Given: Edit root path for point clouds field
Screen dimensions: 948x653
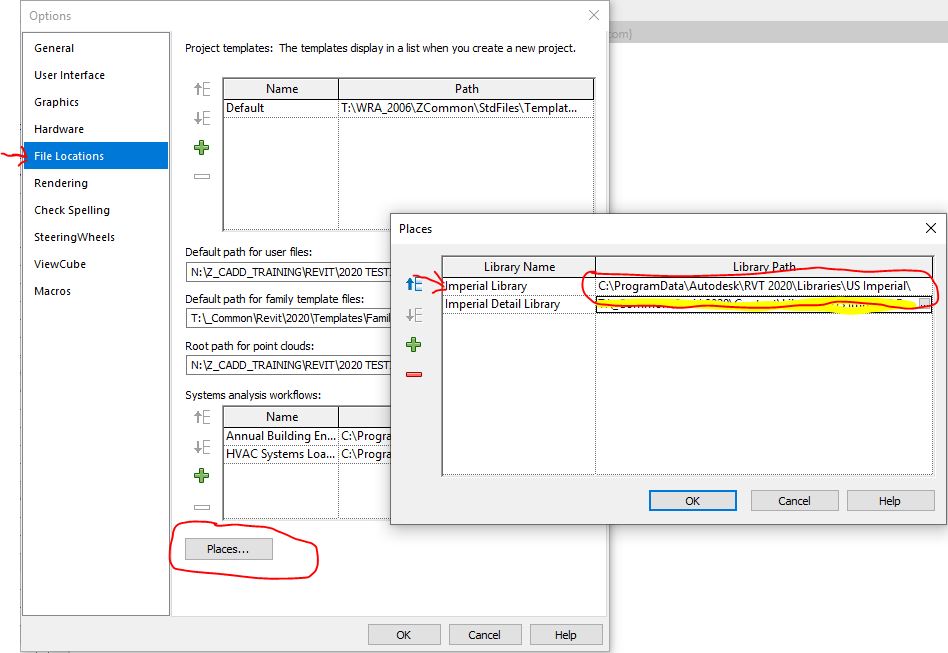Looking at the screenshot, I should (x=288, y=365).
